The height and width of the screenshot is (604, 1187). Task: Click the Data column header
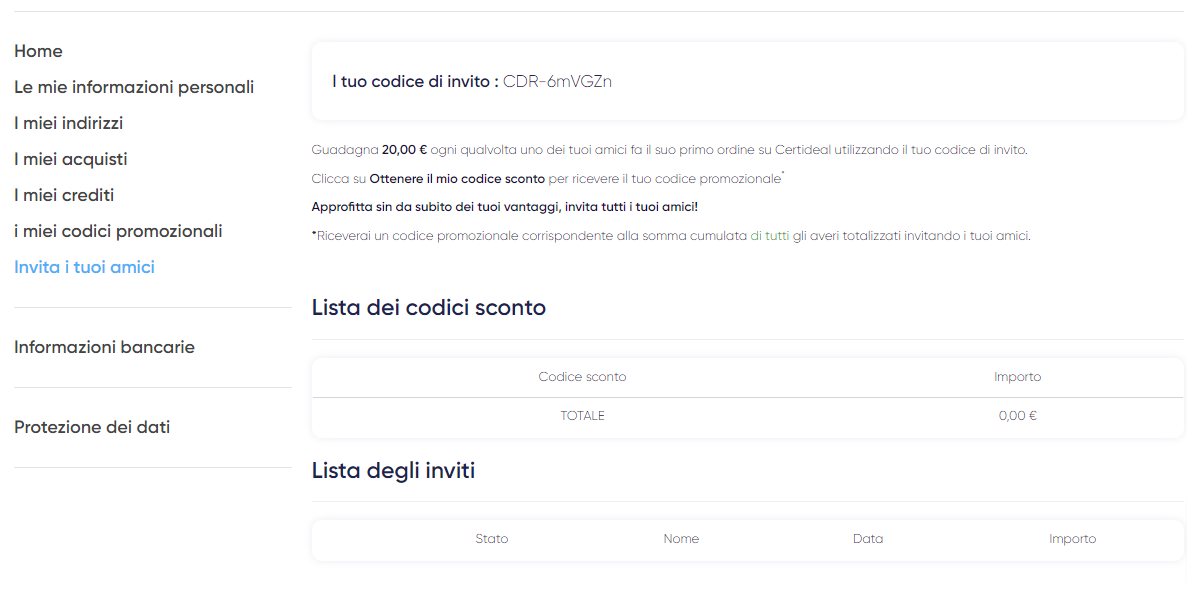(868, 539)
